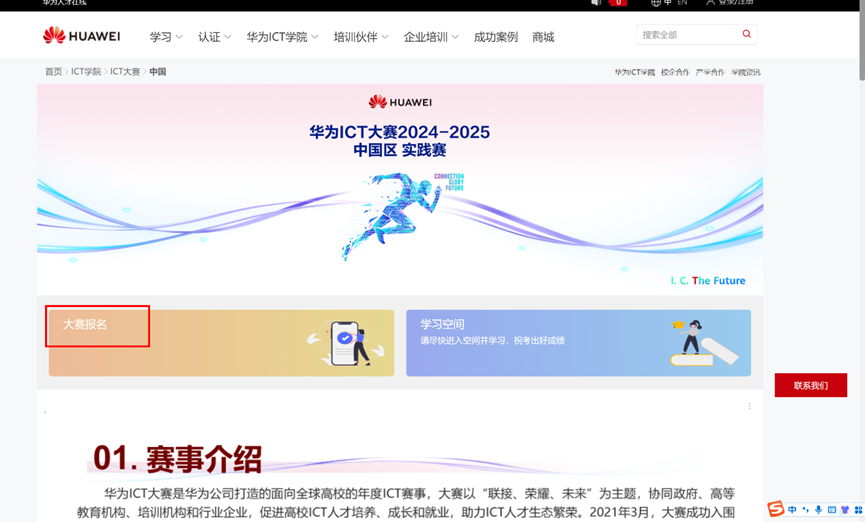
Task: Open the Sogou toolbox grid icon
Action: (x=858, y=510)
